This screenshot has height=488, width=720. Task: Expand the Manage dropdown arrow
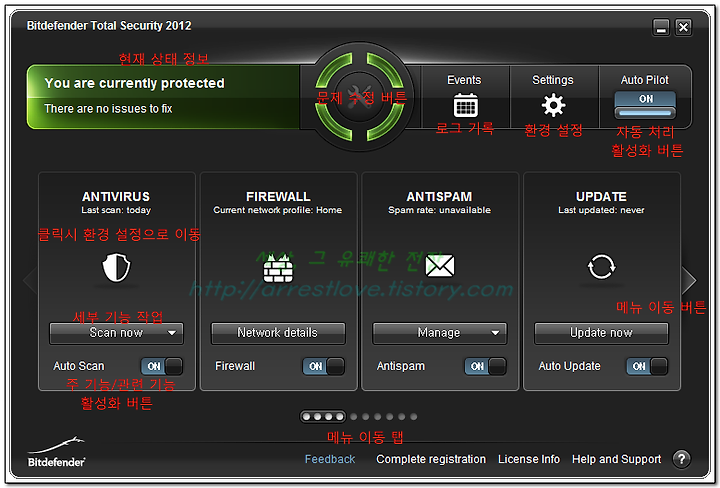[495, 333]
